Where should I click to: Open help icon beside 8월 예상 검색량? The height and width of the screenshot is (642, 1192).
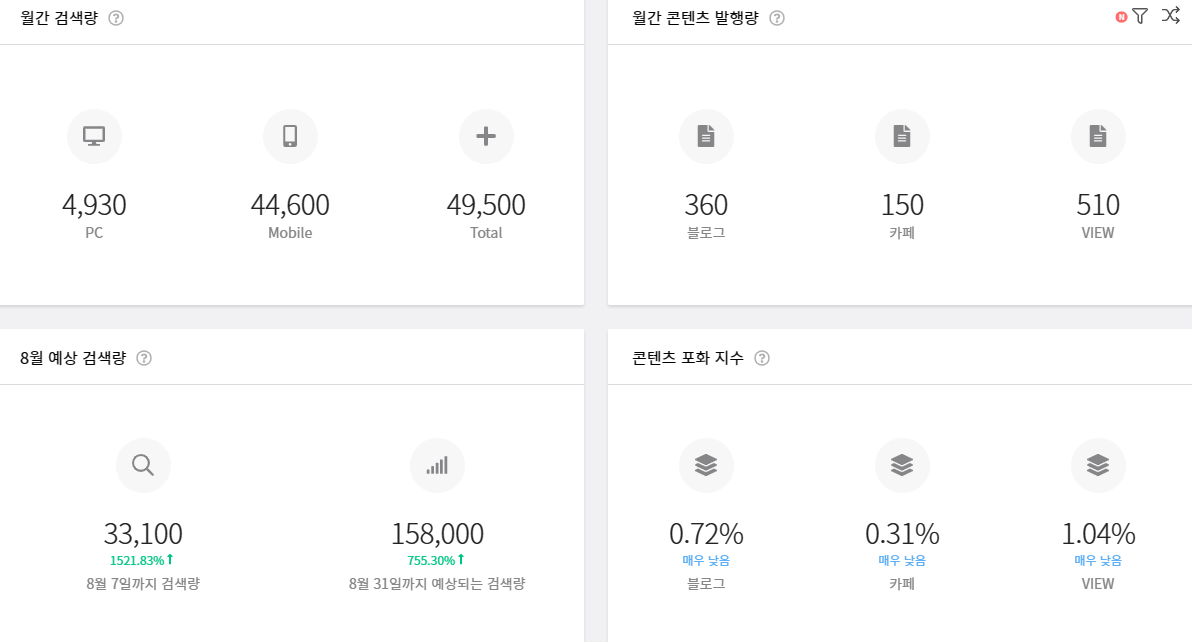(146, 358)
